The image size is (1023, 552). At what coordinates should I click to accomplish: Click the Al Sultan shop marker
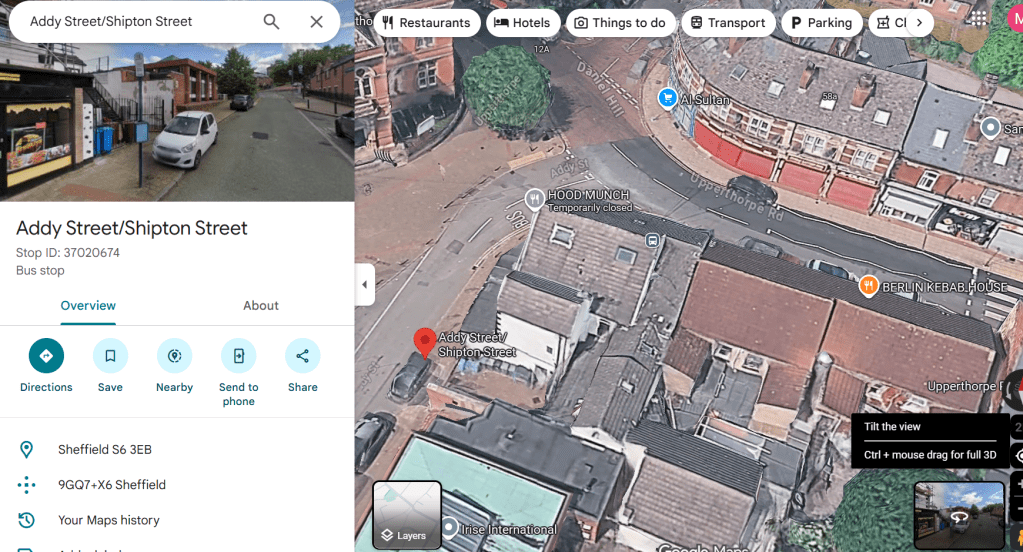(x=667, y=98)
